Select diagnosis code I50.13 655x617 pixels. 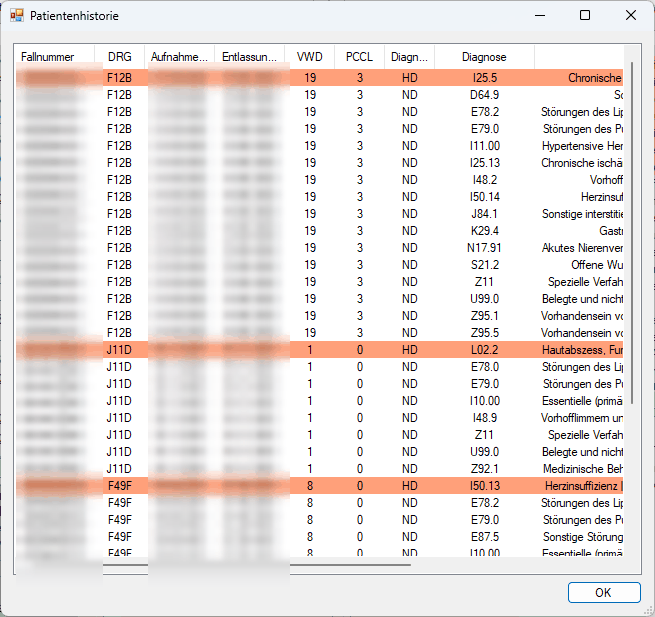click(x=485, y=486)
